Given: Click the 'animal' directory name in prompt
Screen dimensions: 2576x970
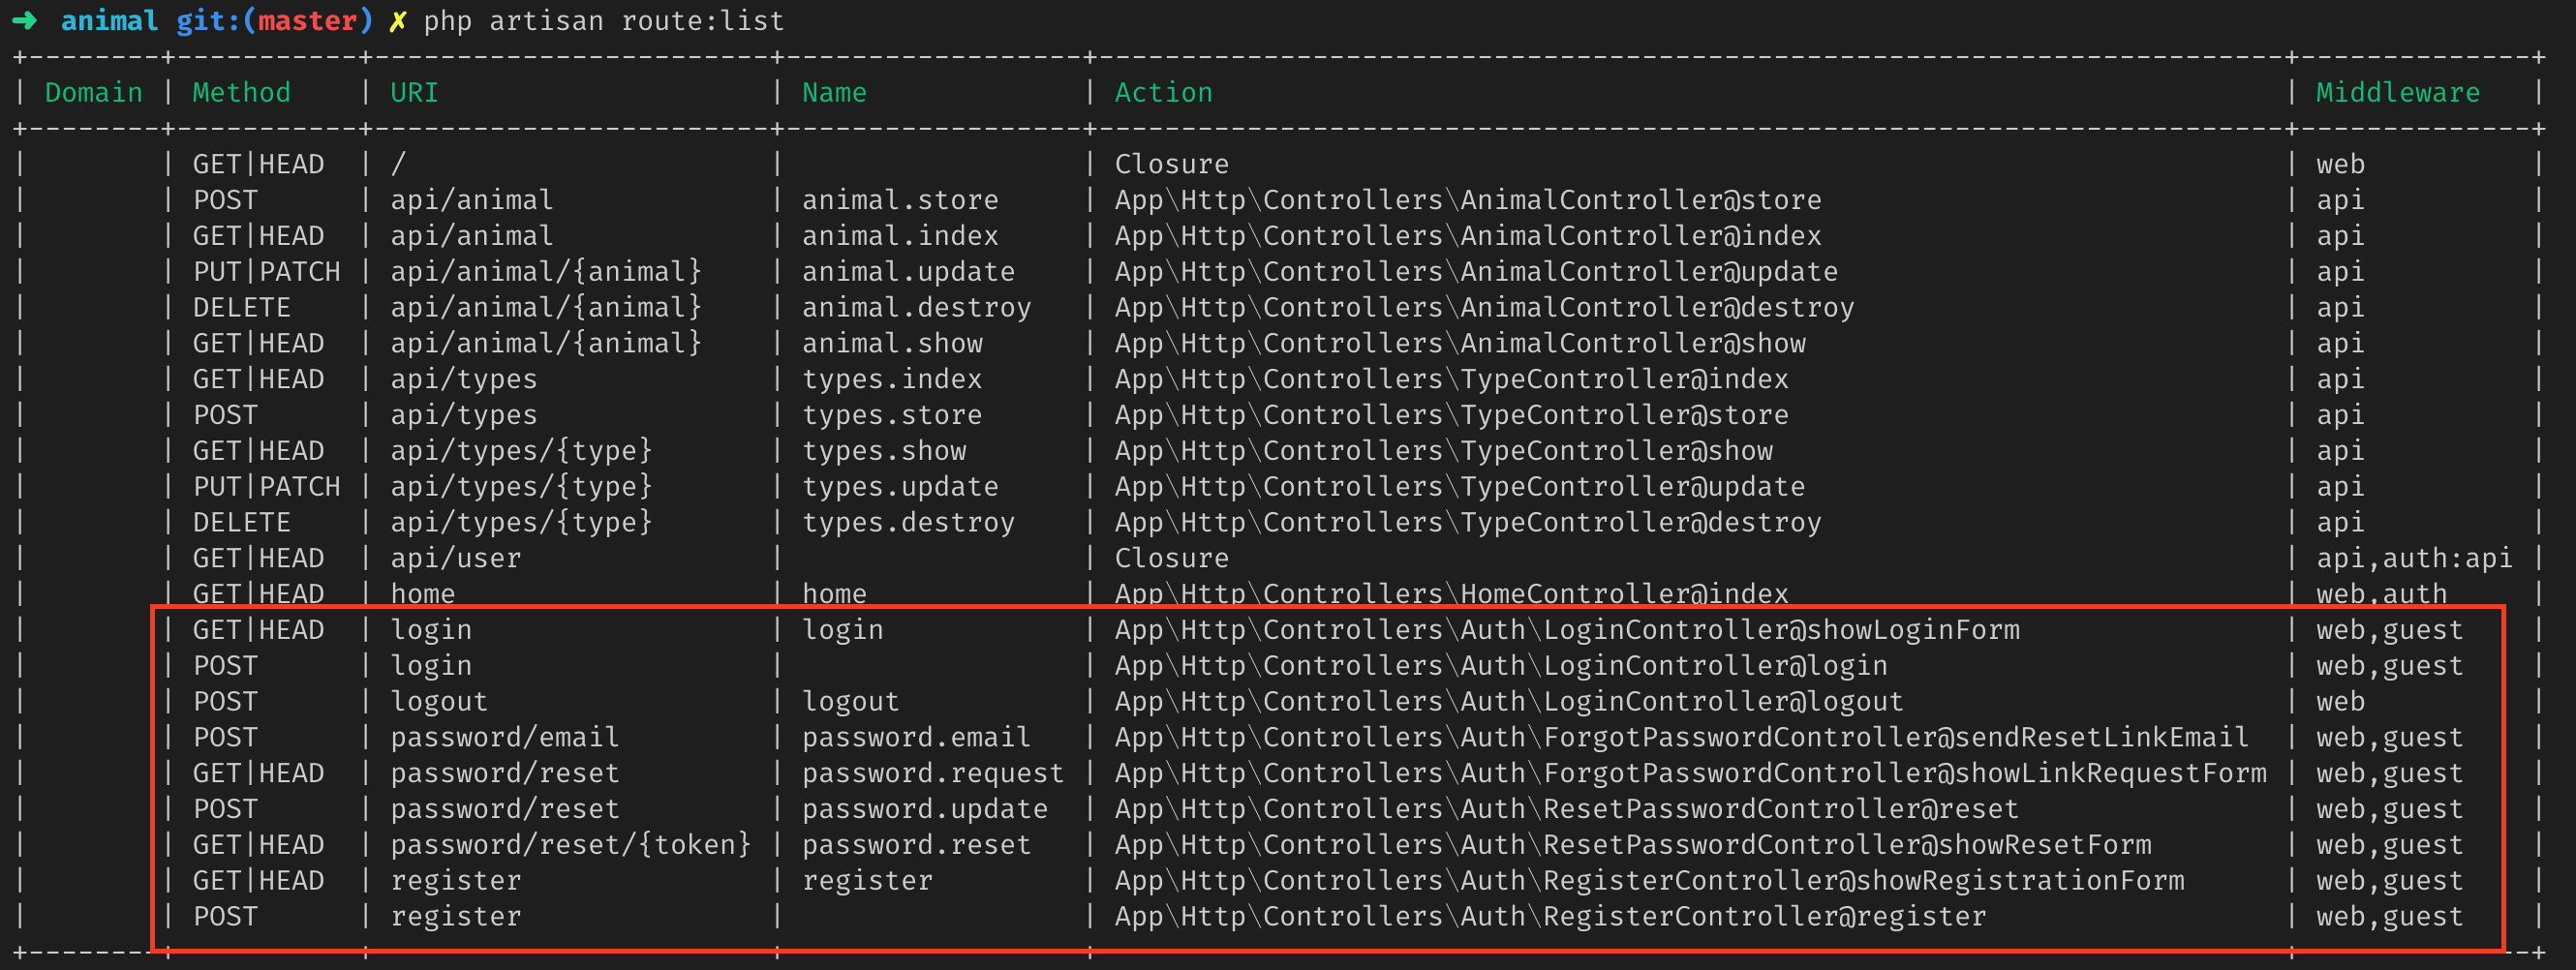Looking at the screenshot, I should 109,21.
